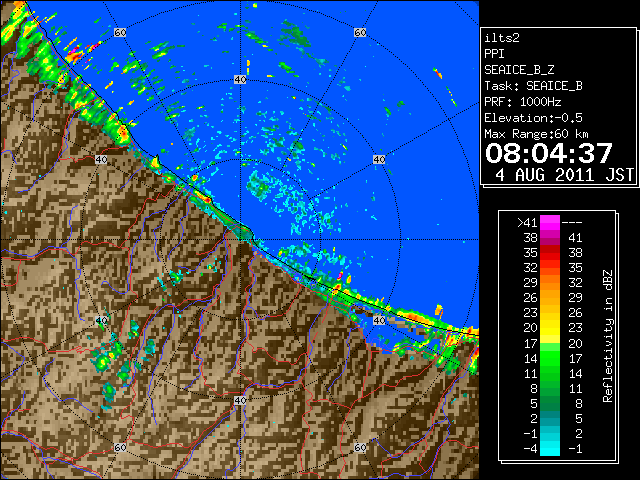Select the "Task: SEAICE_B" line
The width and height of the screenshot is (640, 480).
coord(533,86)
